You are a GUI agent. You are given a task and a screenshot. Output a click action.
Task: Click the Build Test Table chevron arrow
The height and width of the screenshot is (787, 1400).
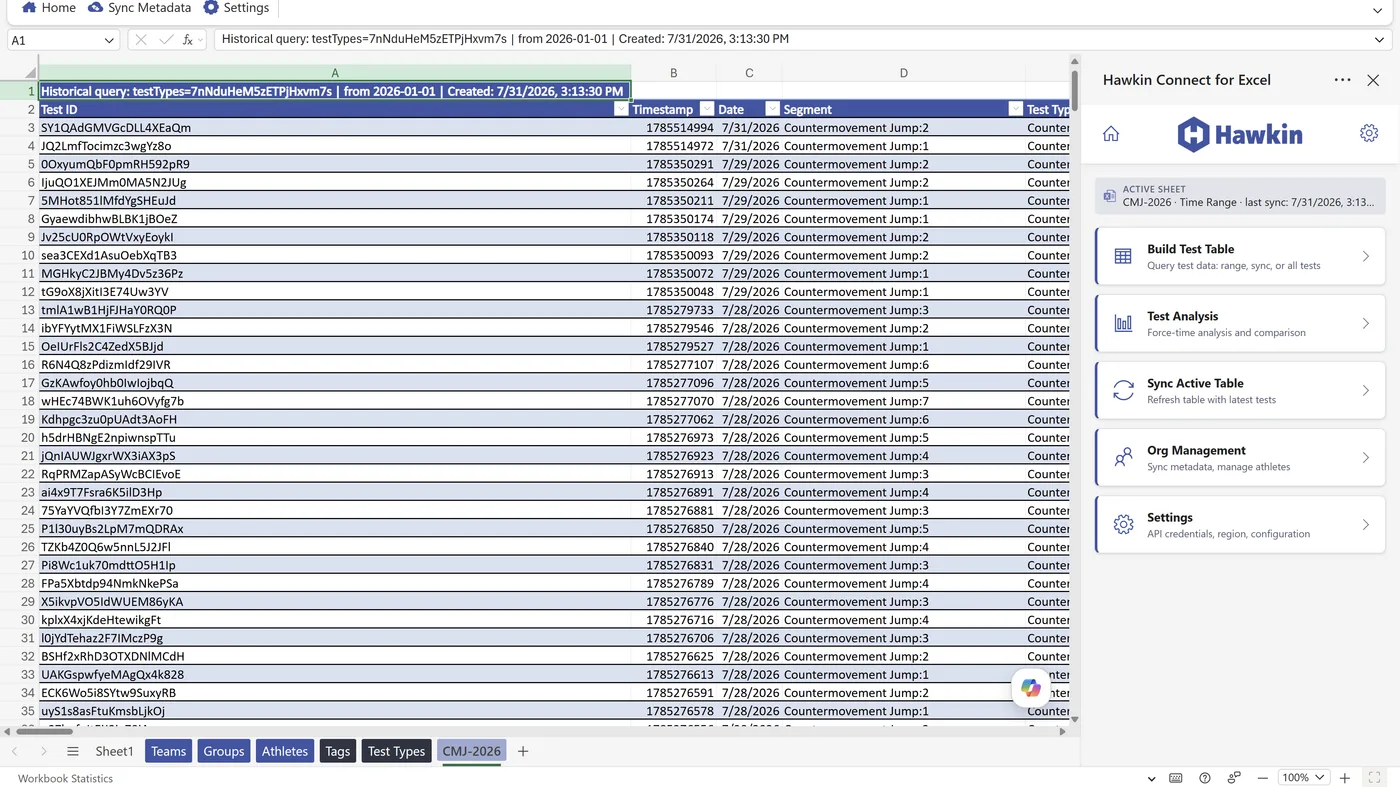1366,256
